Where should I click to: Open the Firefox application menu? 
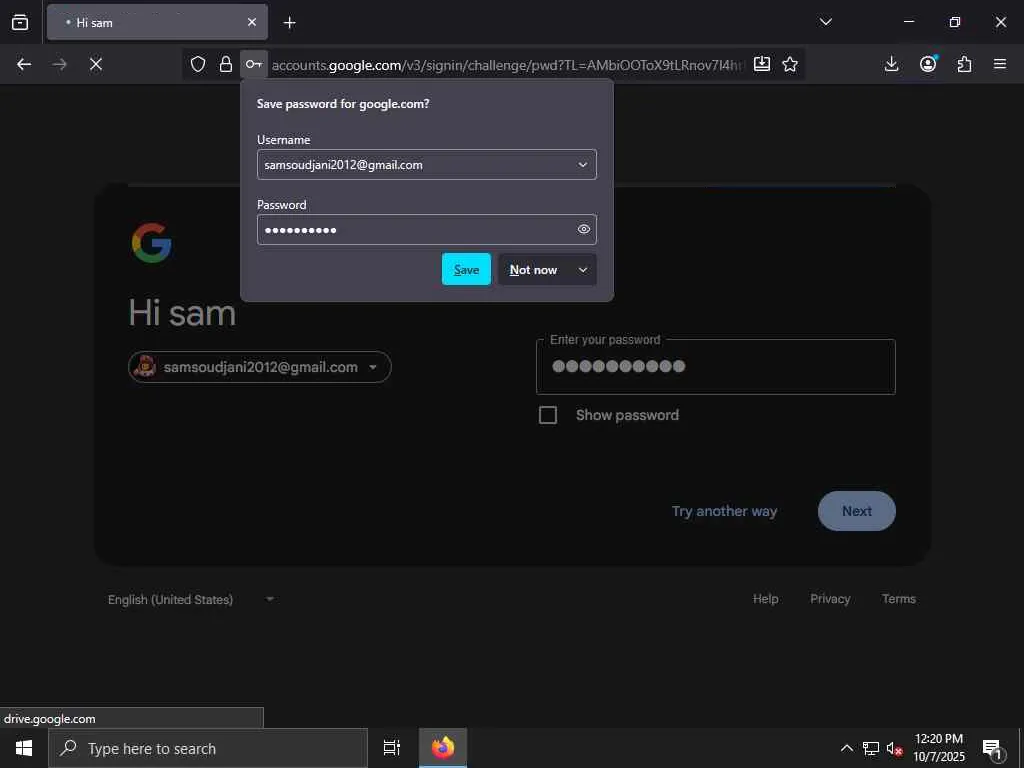pos(1000,64)
